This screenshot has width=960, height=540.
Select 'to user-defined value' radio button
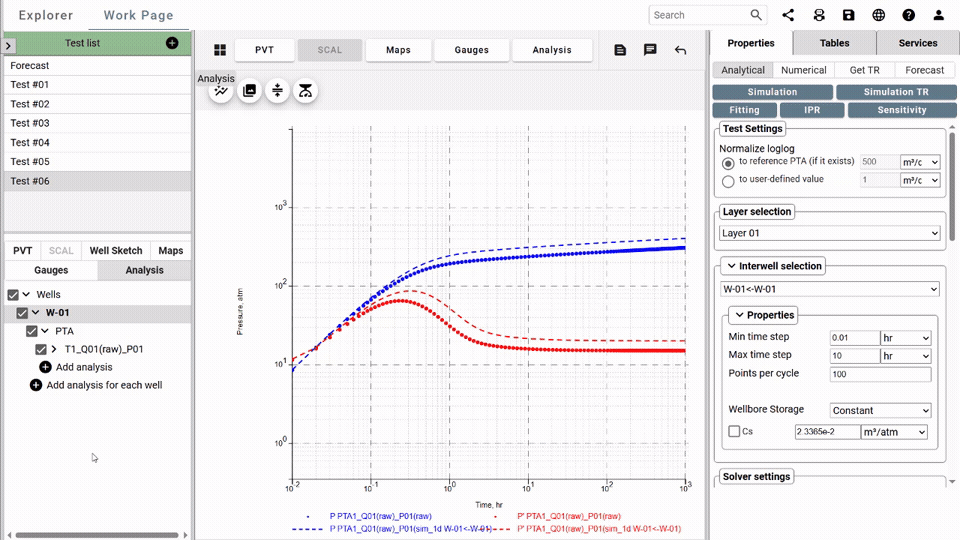point(728,181)
